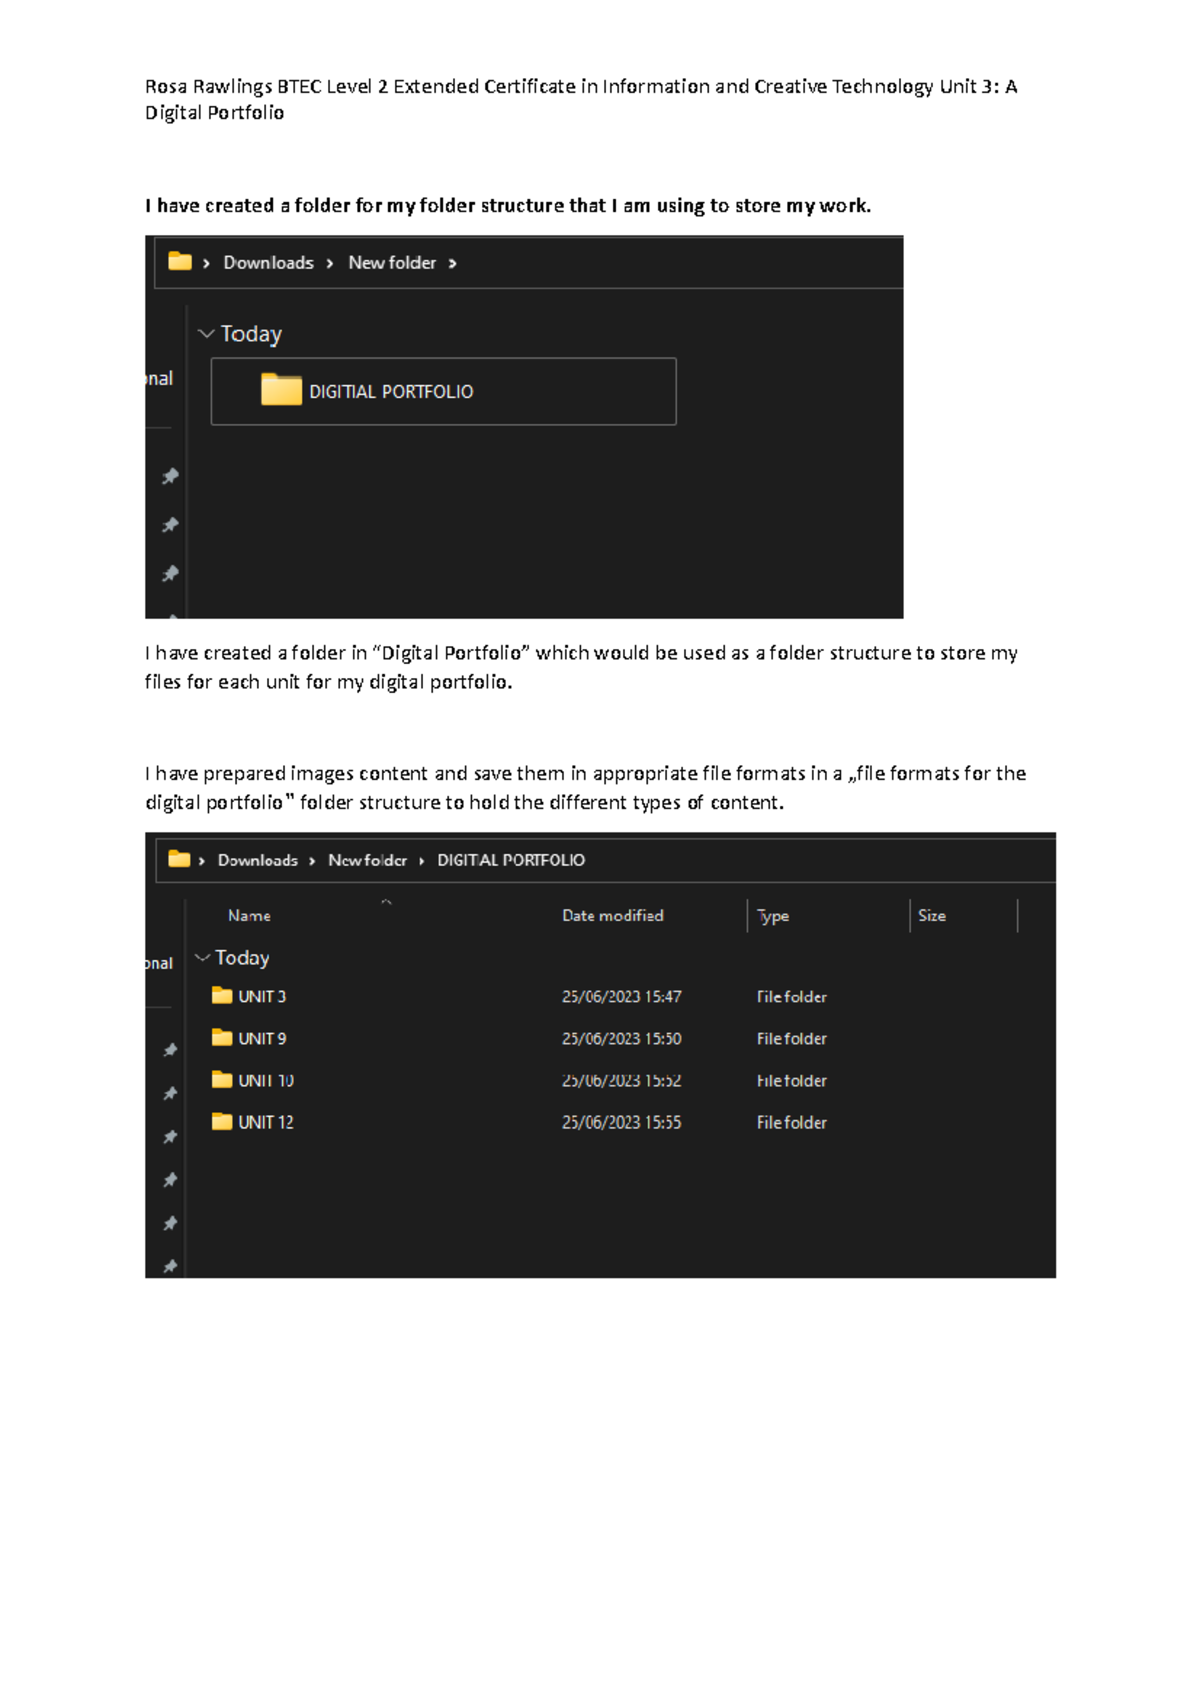
Task: Click DIGITAL PORTFOLIO in second breadcrumb
Action: [x=511, y=860]
